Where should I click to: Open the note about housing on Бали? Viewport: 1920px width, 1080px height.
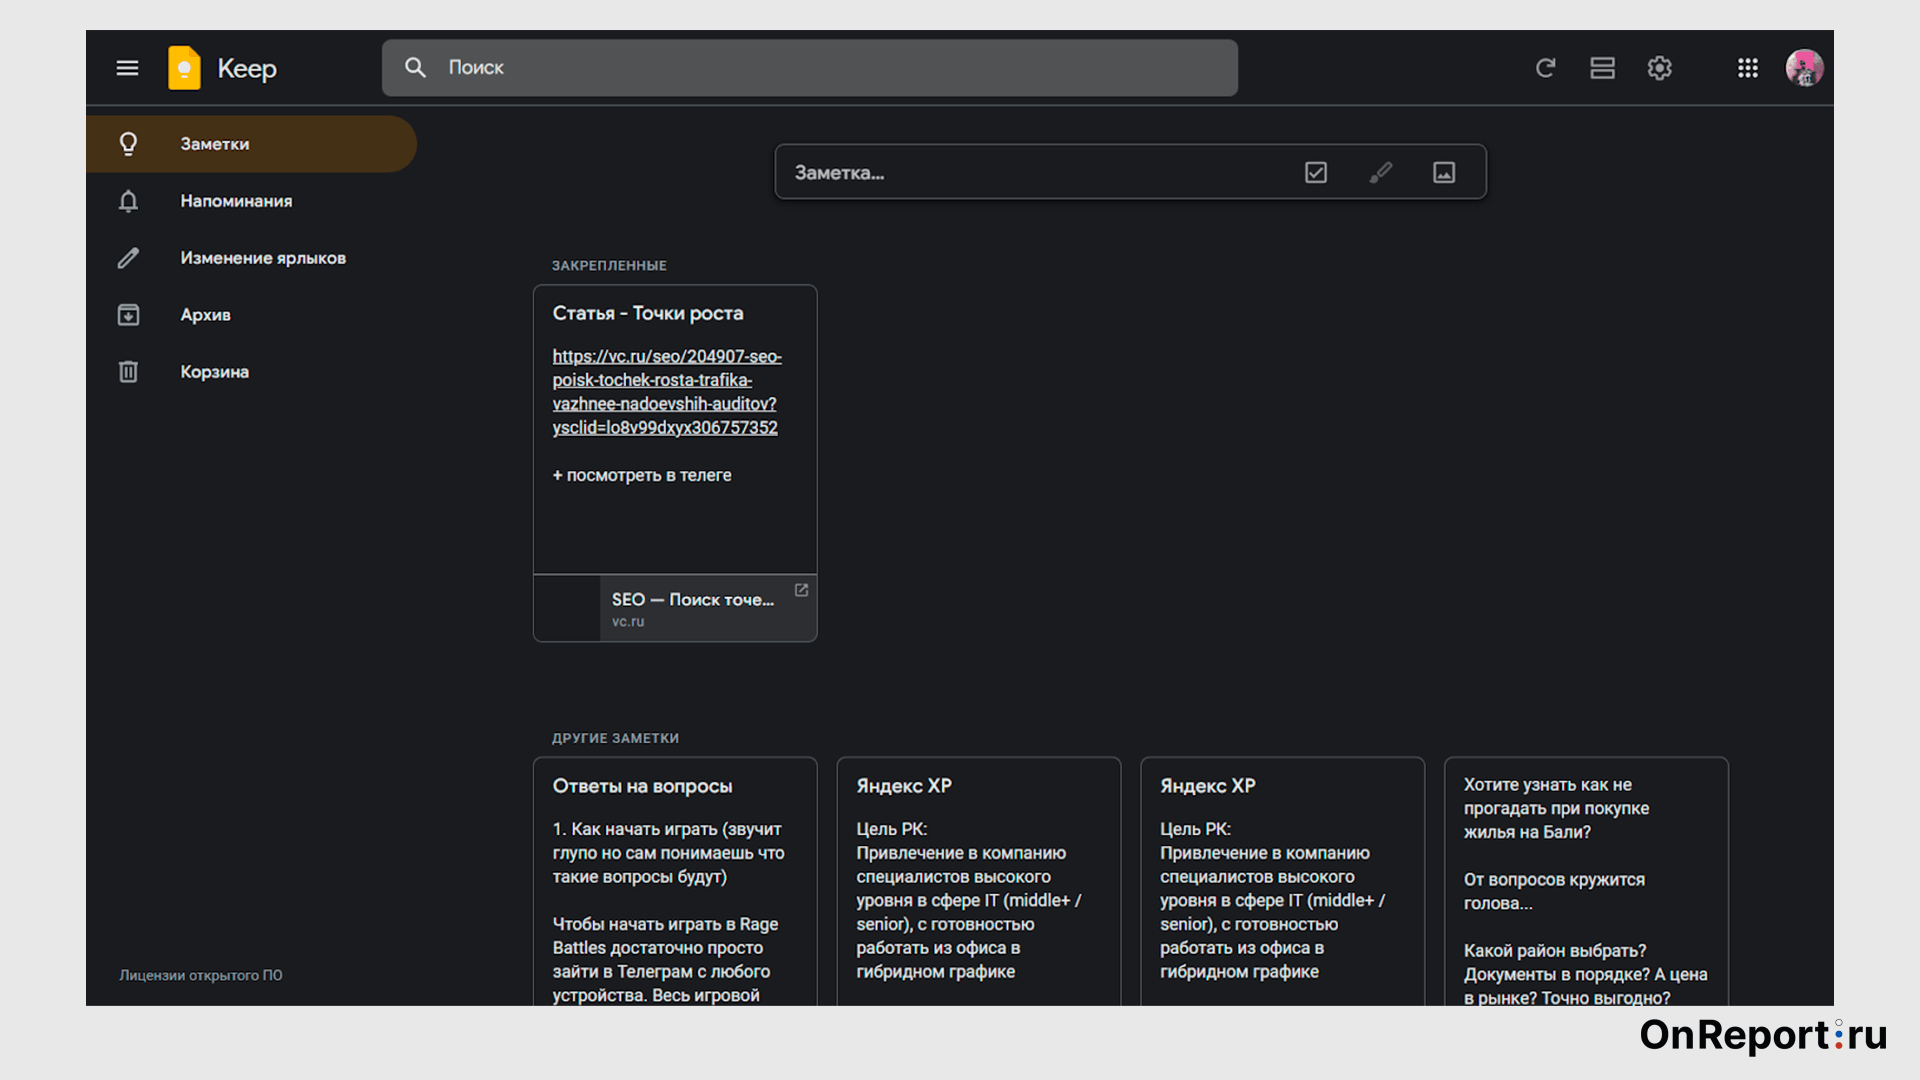1587,882
